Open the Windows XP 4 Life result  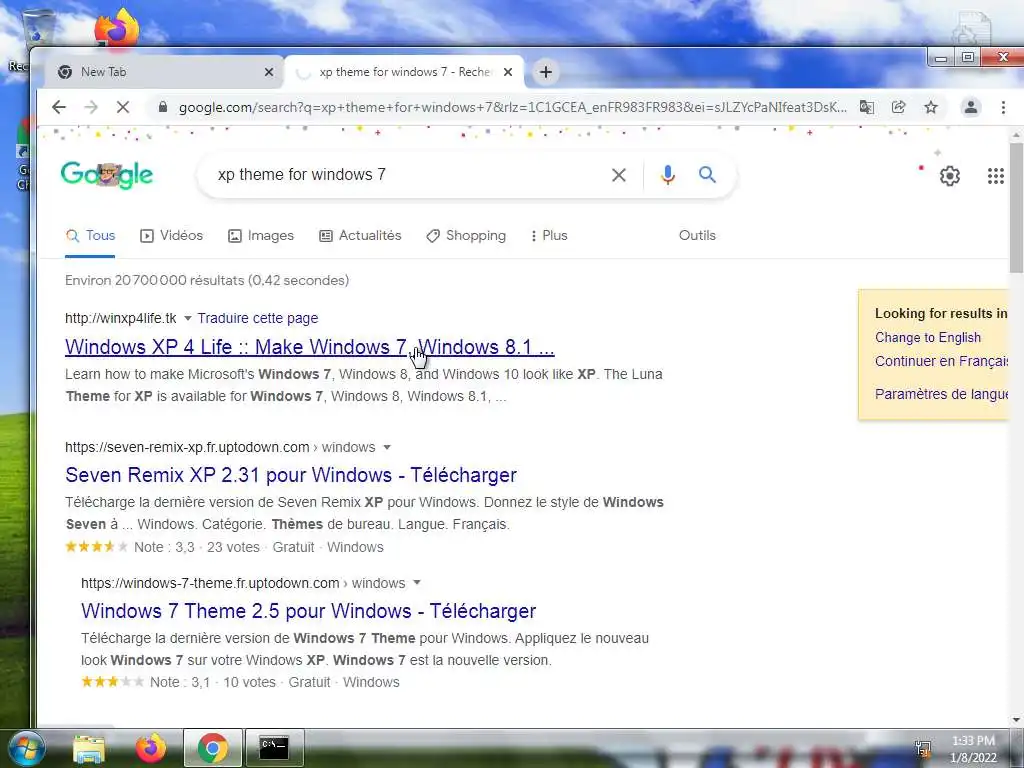click(310, 347)
